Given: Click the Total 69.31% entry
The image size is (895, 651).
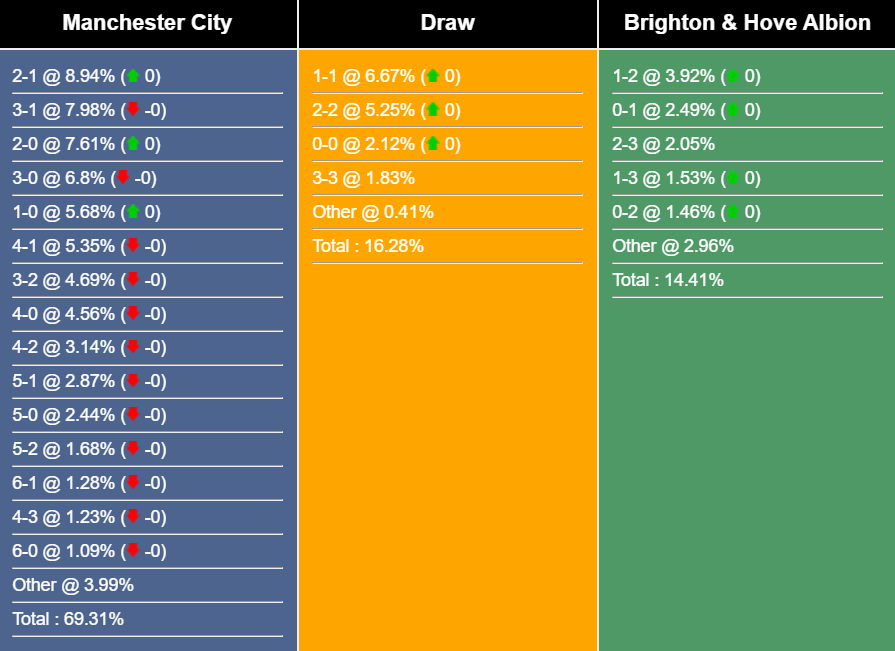Looking at the screenshot, I should [68, 618].
